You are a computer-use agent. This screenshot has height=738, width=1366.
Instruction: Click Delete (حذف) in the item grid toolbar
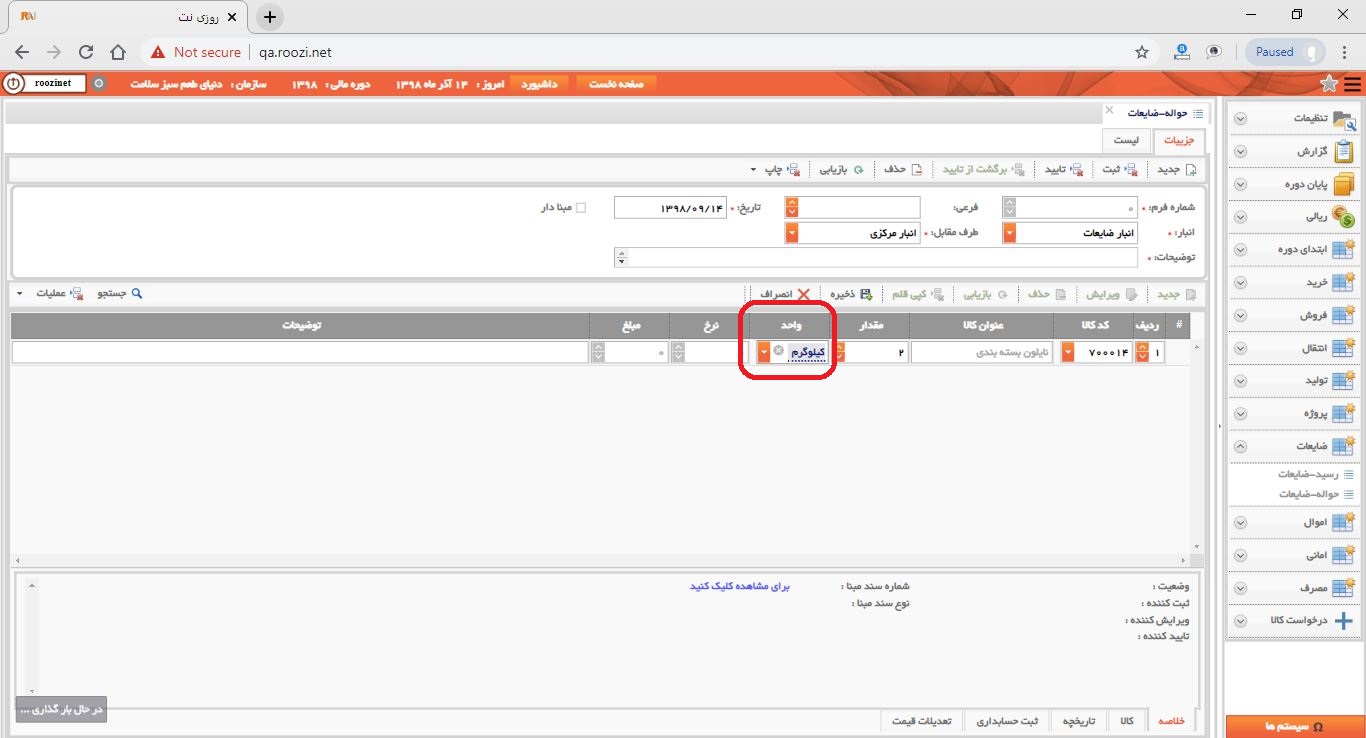pos(1048,294)
